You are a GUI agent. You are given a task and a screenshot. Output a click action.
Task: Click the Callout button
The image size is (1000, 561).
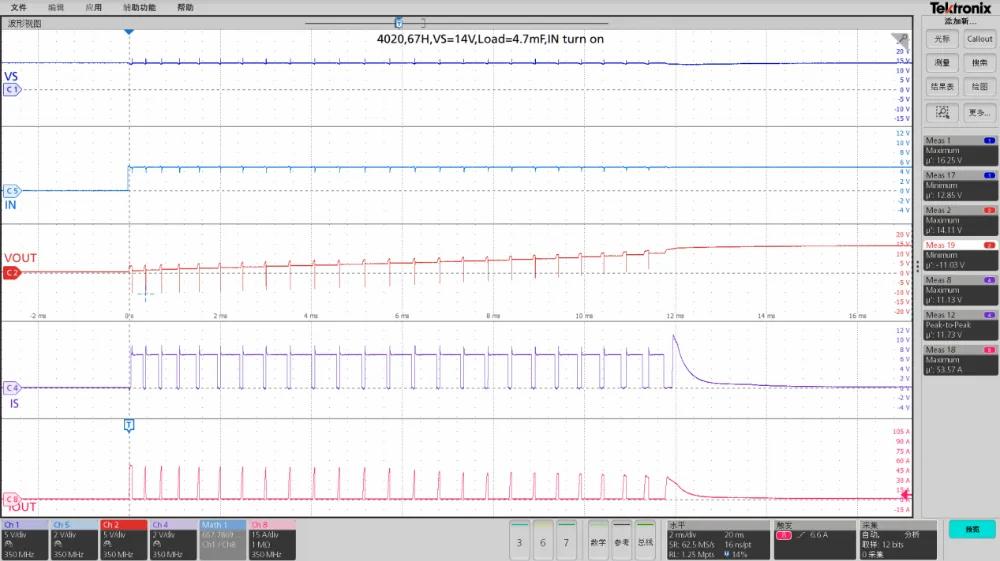click(979, 39)
